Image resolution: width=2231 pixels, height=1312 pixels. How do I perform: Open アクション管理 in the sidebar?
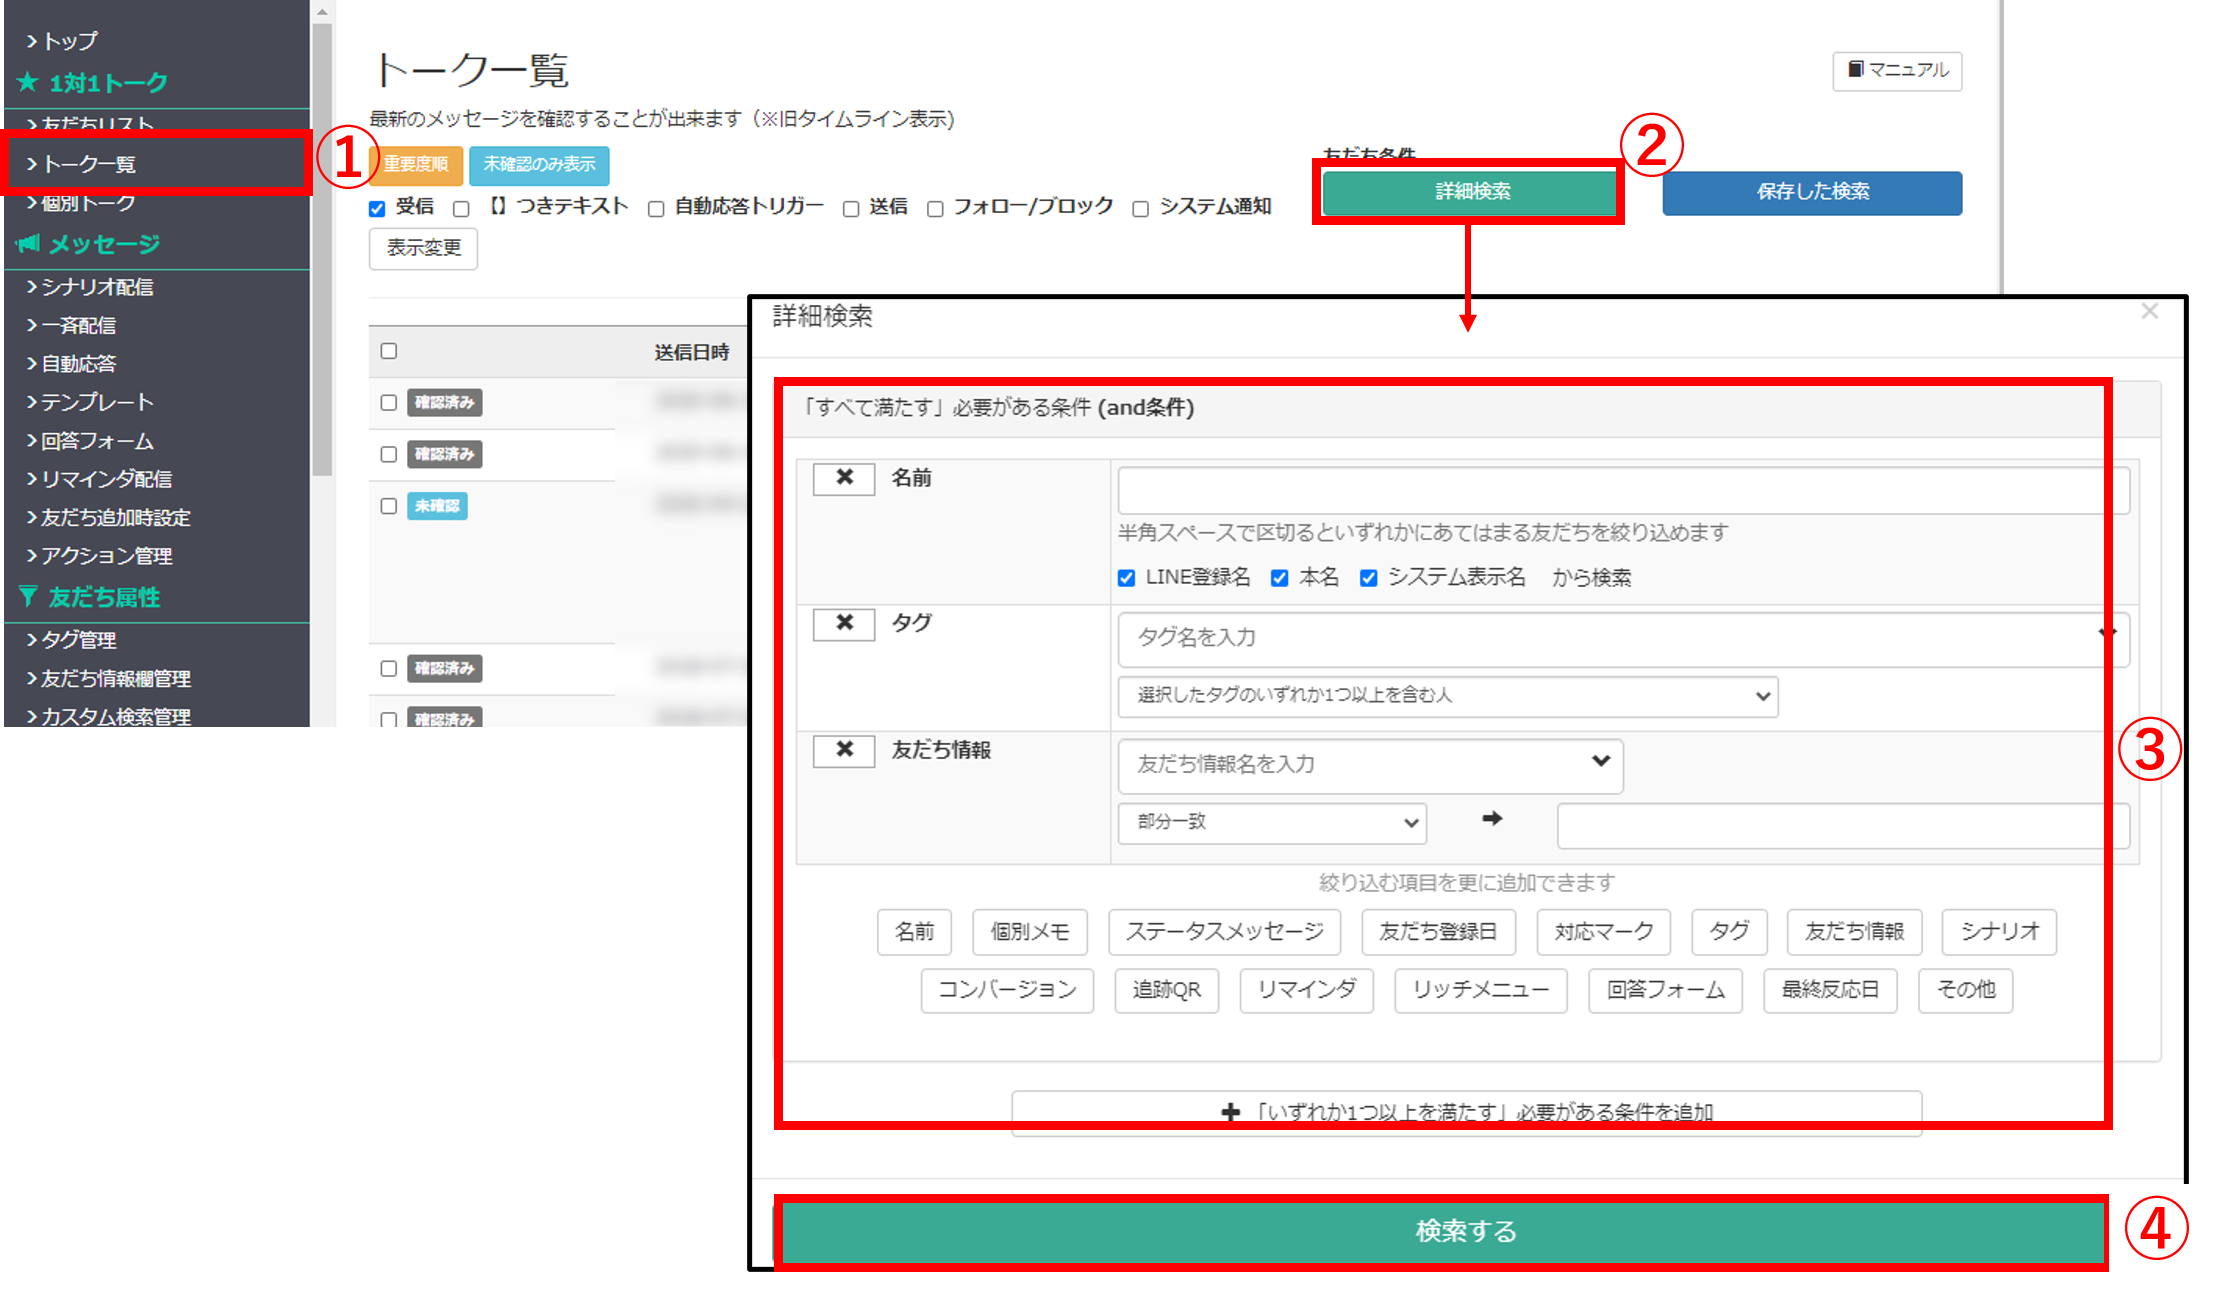(x=107, y=556)
